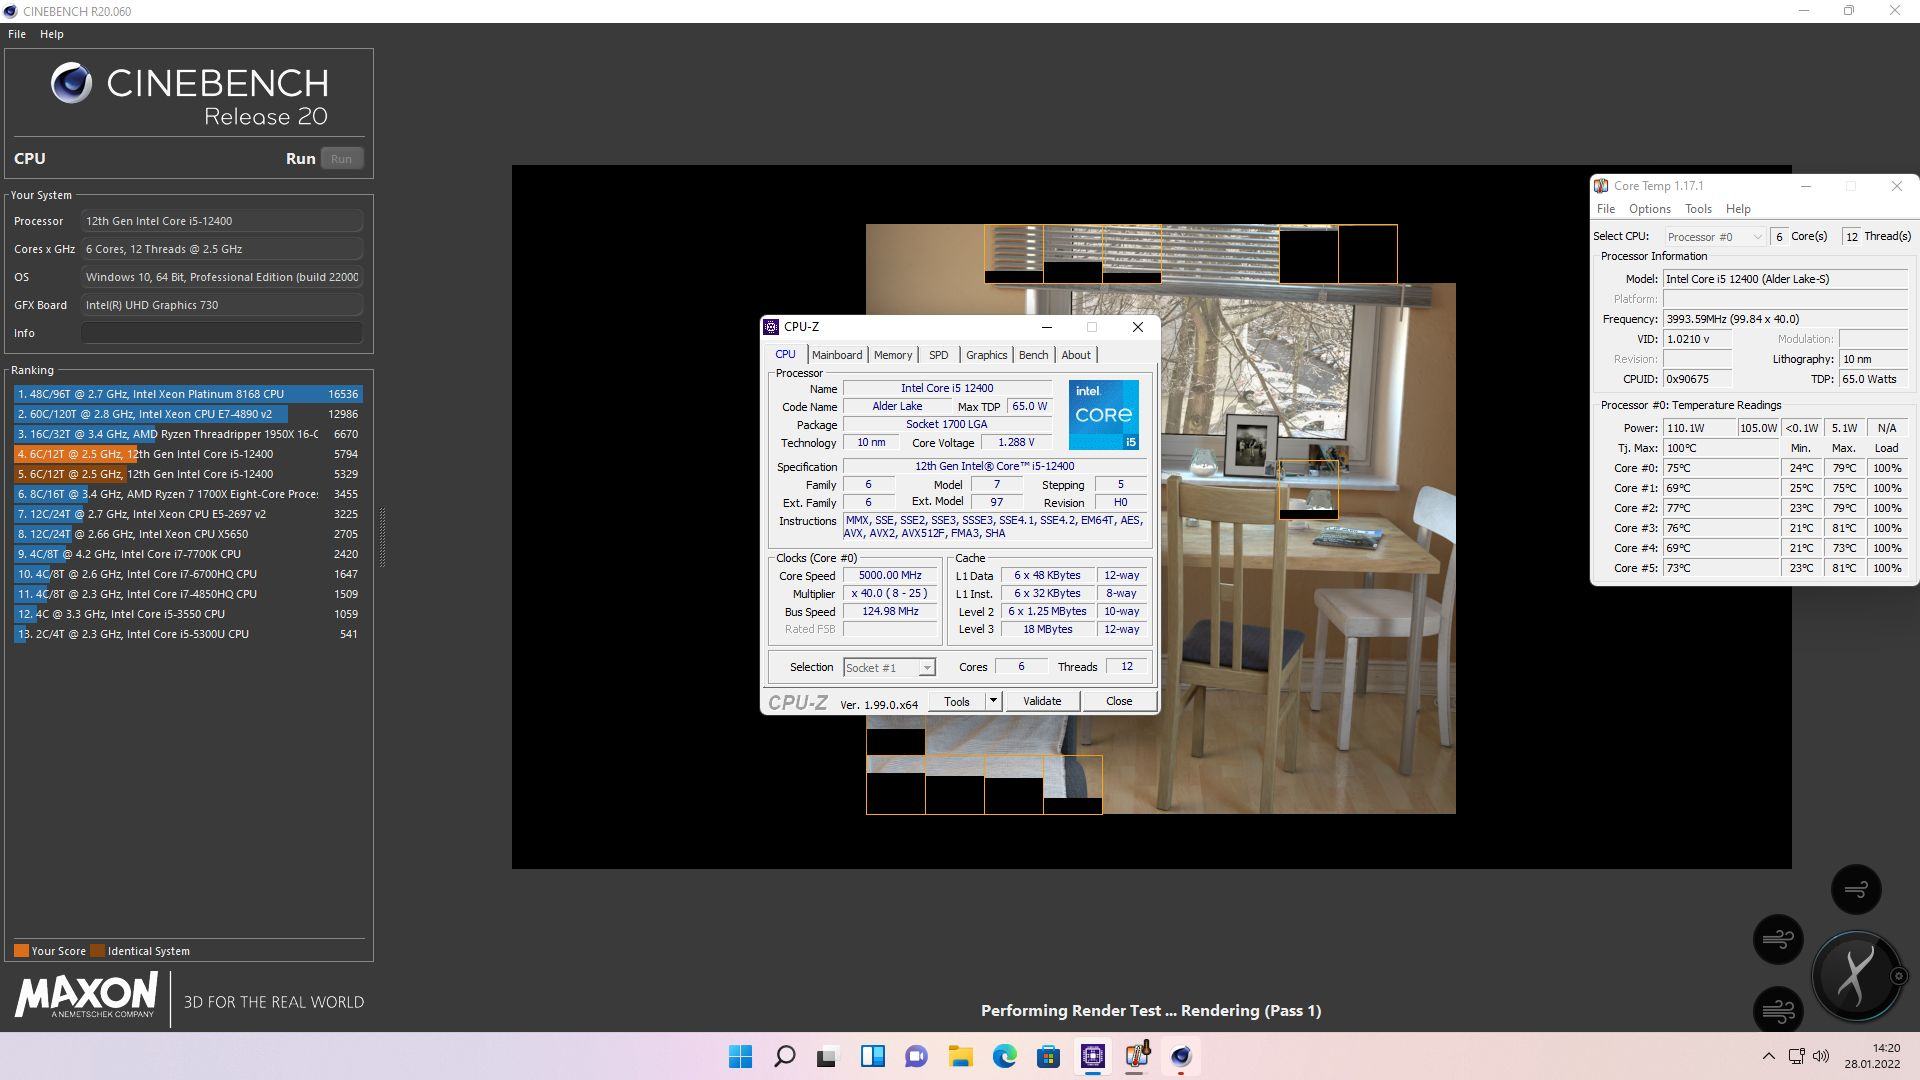Click the Core Temp title bar icon
The height and width of the screenshot is (1080, 1920).
coord(1601,186)
